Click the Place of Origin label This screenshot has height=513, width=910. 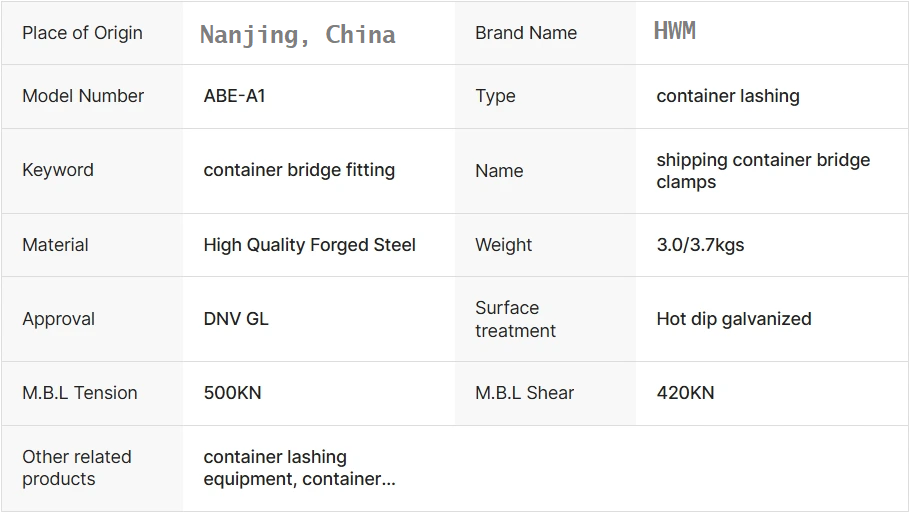point(82,33)
